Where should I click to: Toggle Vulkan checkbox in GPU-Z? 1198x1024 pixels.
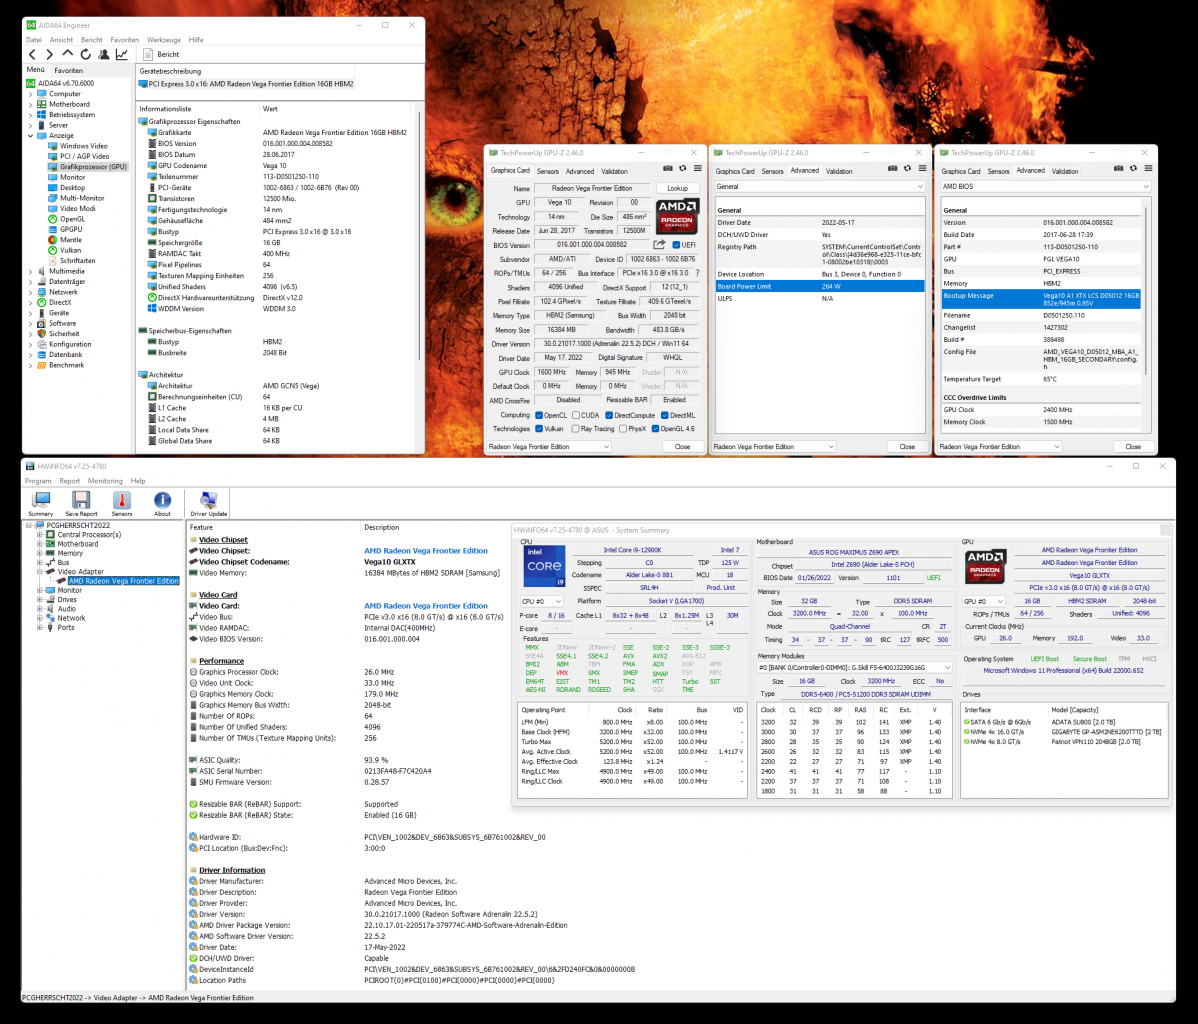tap(539, 429)
